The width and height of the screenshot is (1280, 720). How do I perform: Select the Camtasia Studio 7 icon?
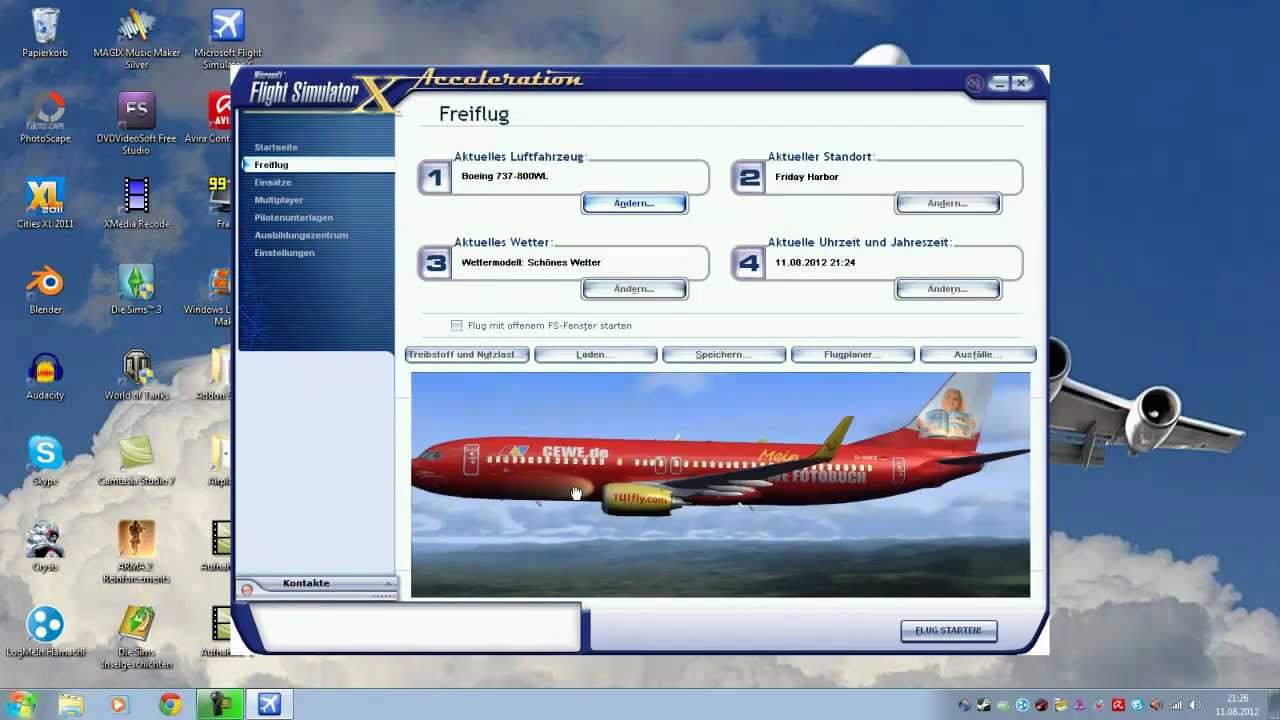coord(137,460)
